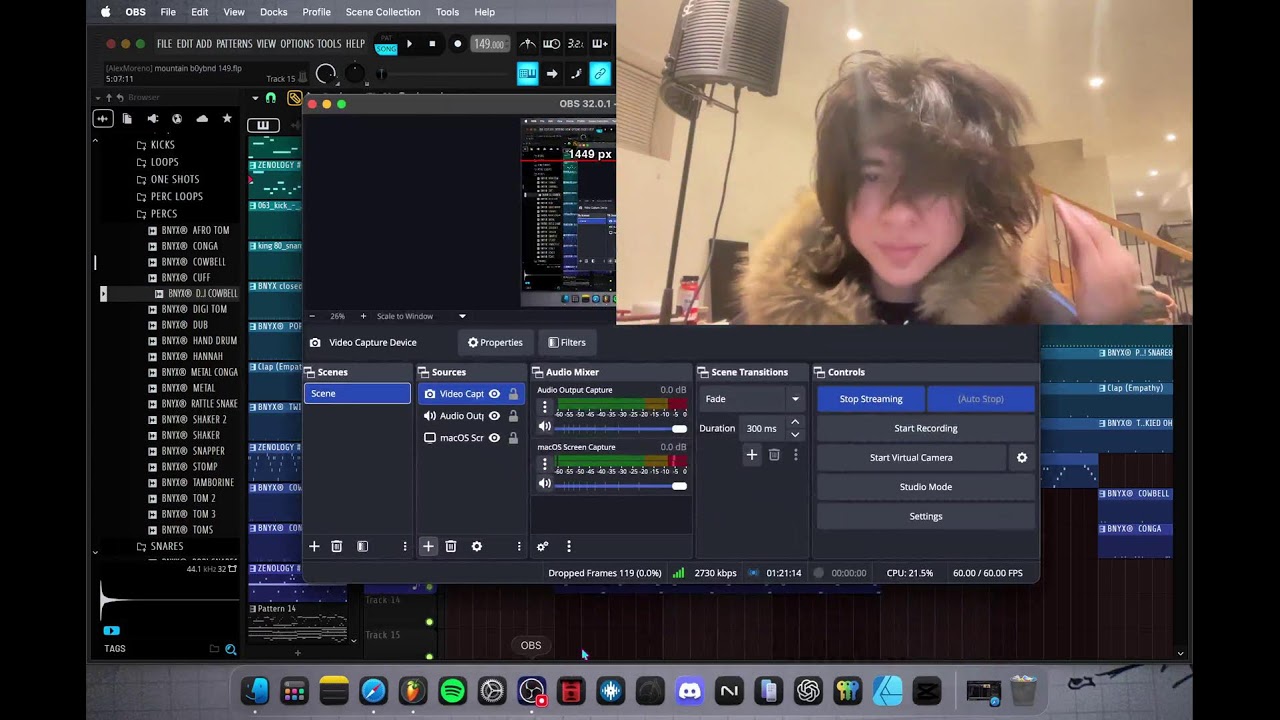Remove the selected scene with trash icon

click(337, 546)
